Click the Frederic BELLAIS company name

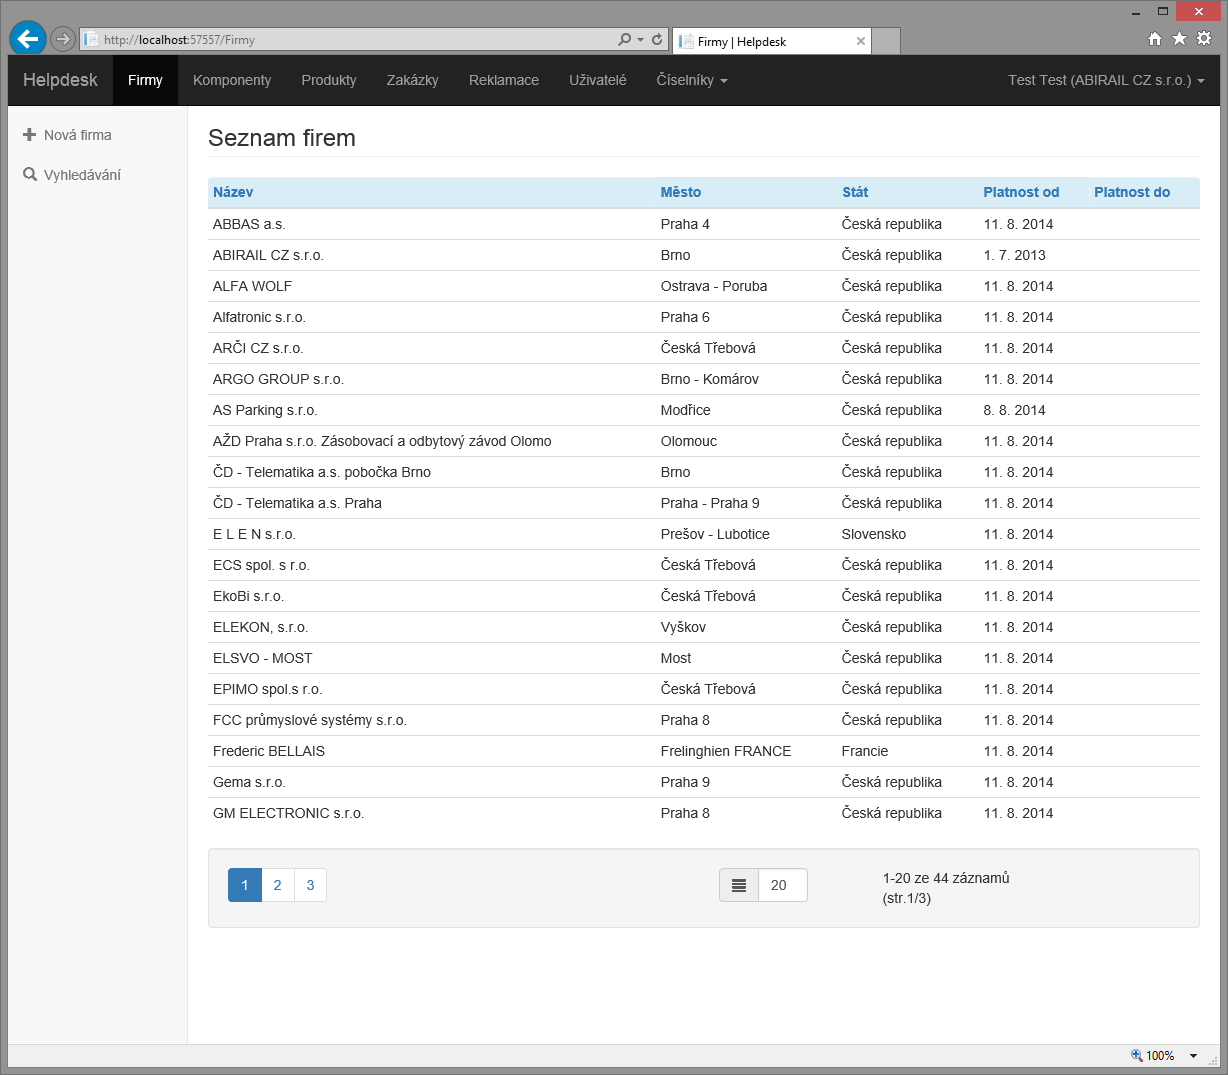pyautogui.click(x=269, y=751)
